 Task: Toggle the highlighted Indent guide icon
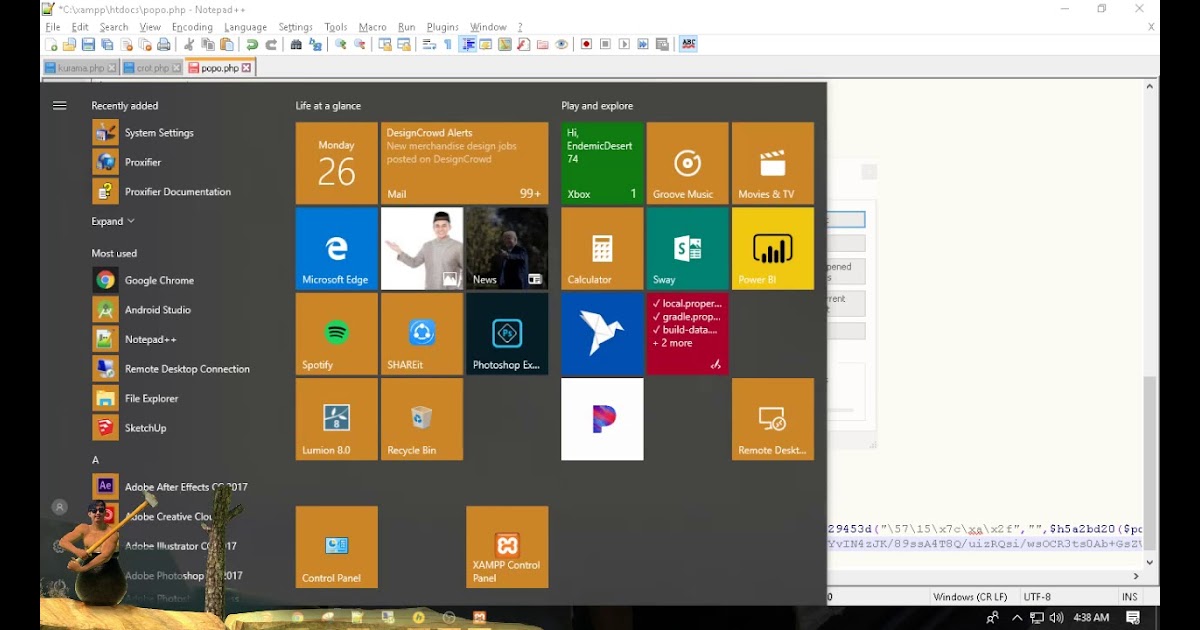coord(468,44)
